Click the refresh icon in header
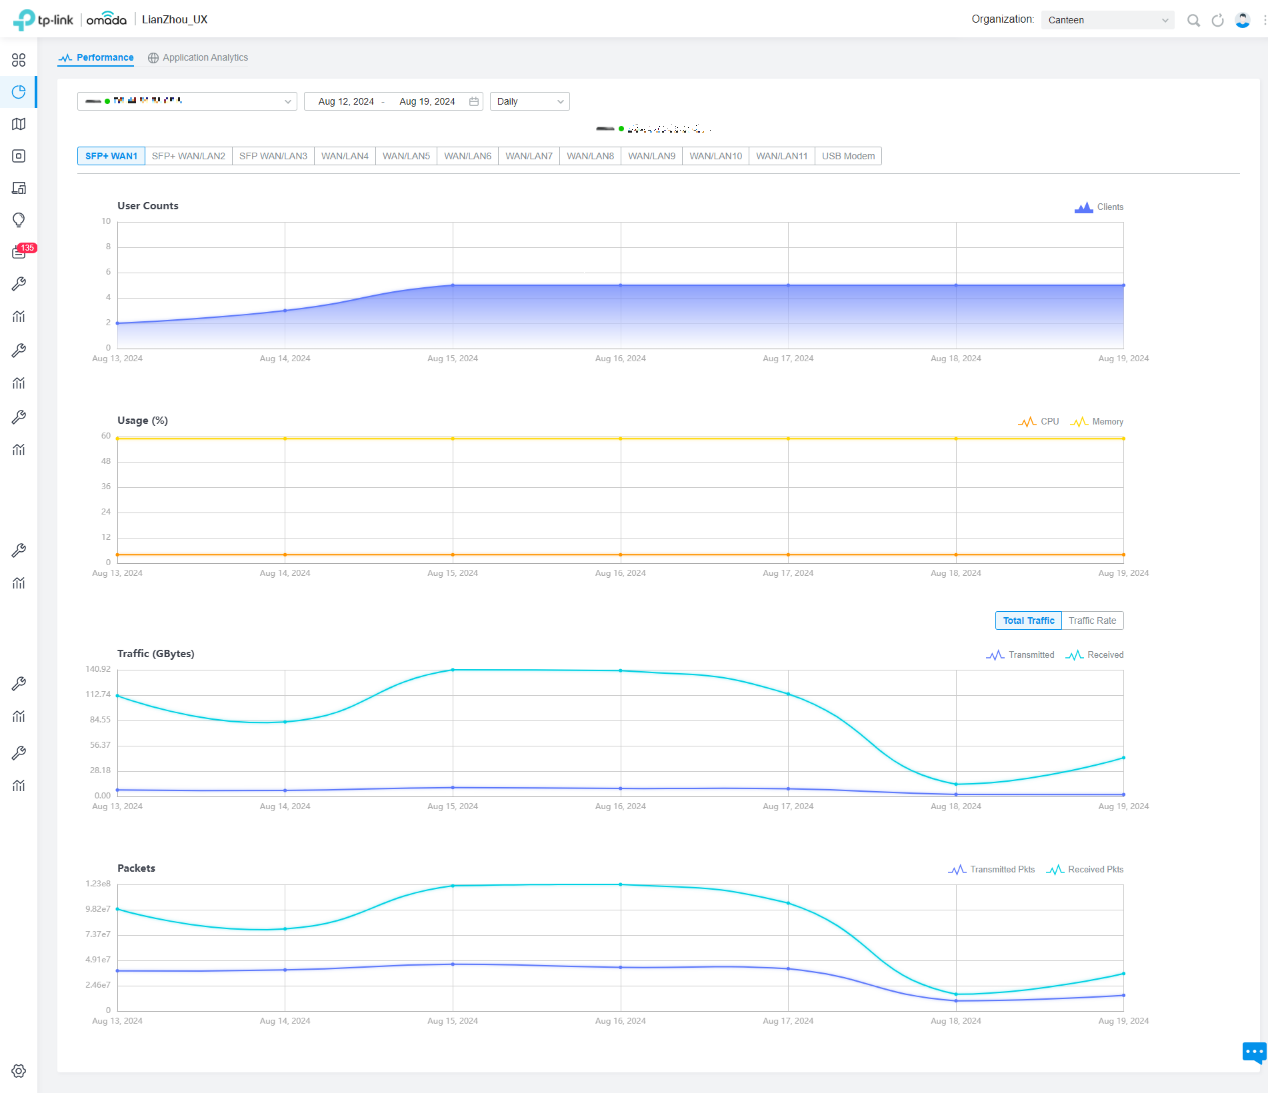This screenshot has height=1093, width=1268. tap(1217, 20)
